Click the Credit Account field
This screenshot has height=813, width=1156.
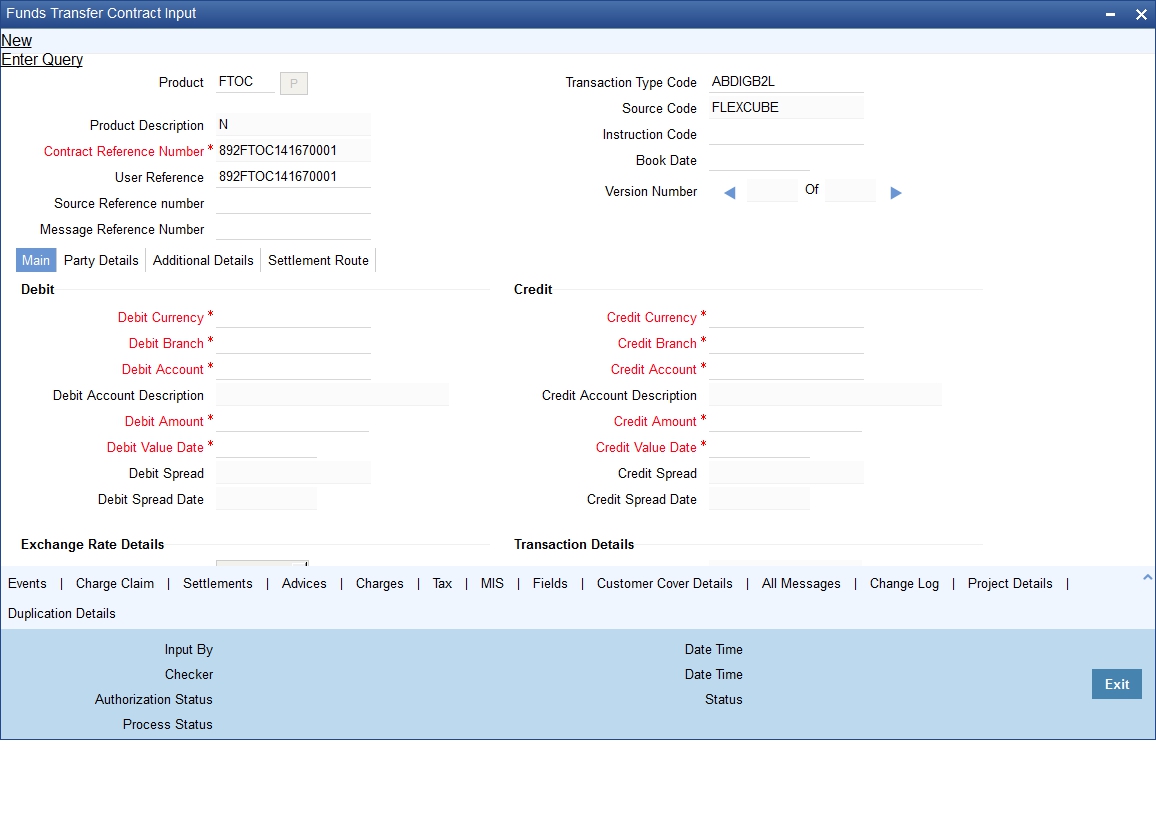(786, 369)
